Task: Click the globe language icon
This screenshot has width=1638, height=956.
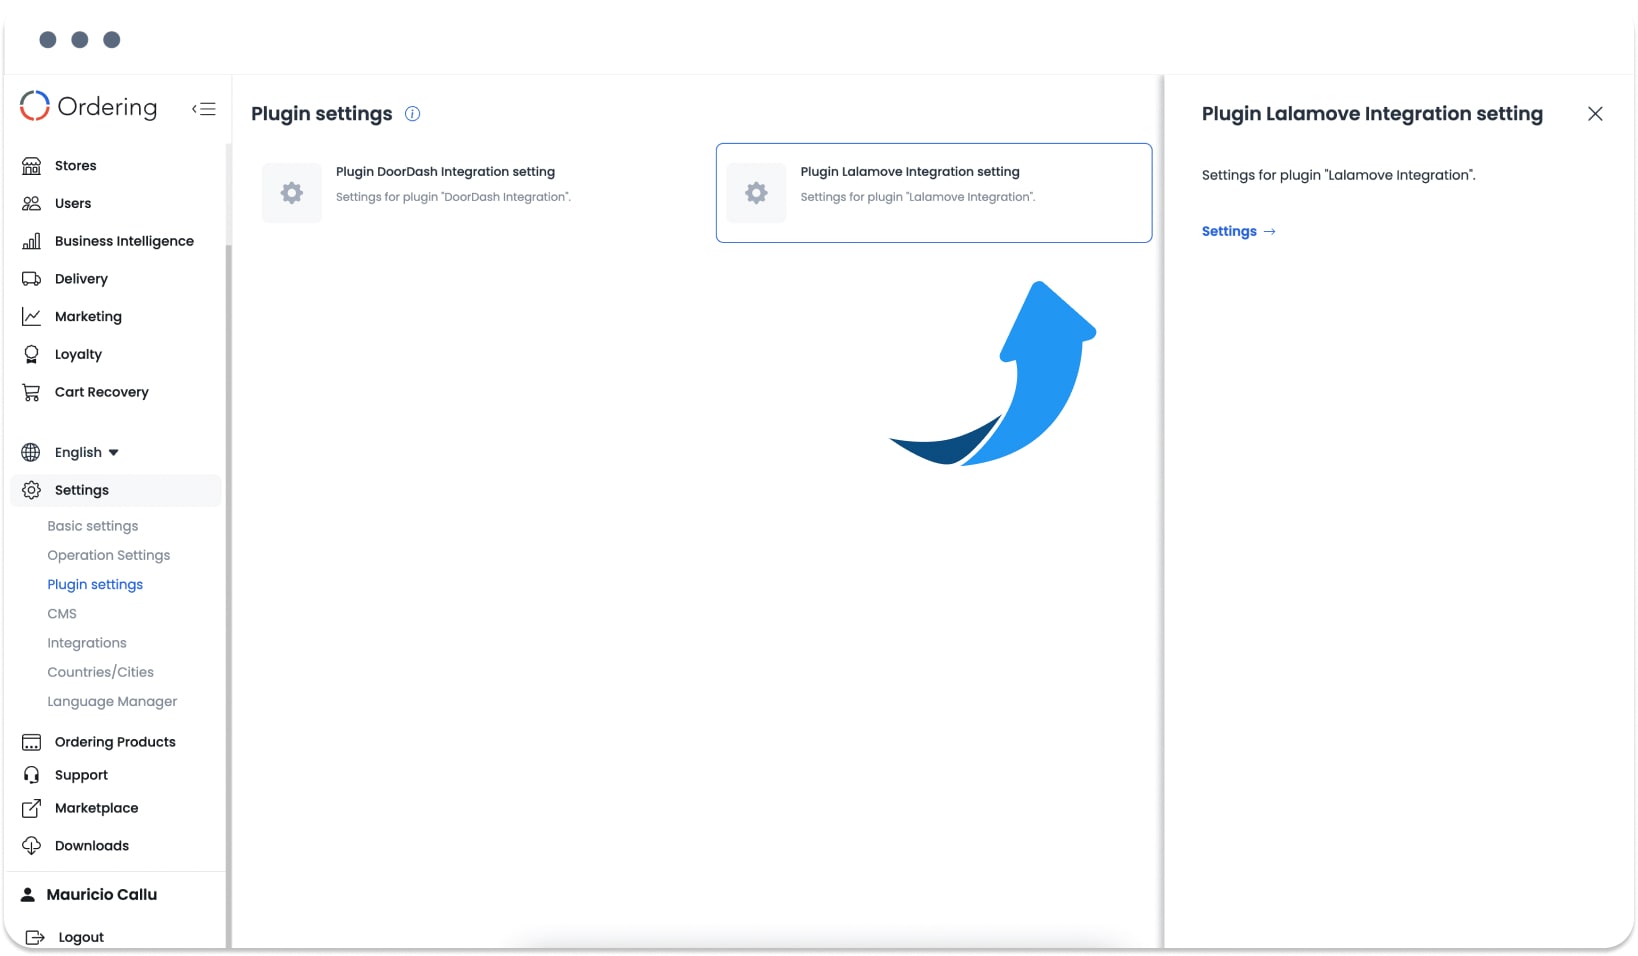Action: pos(31,452)
